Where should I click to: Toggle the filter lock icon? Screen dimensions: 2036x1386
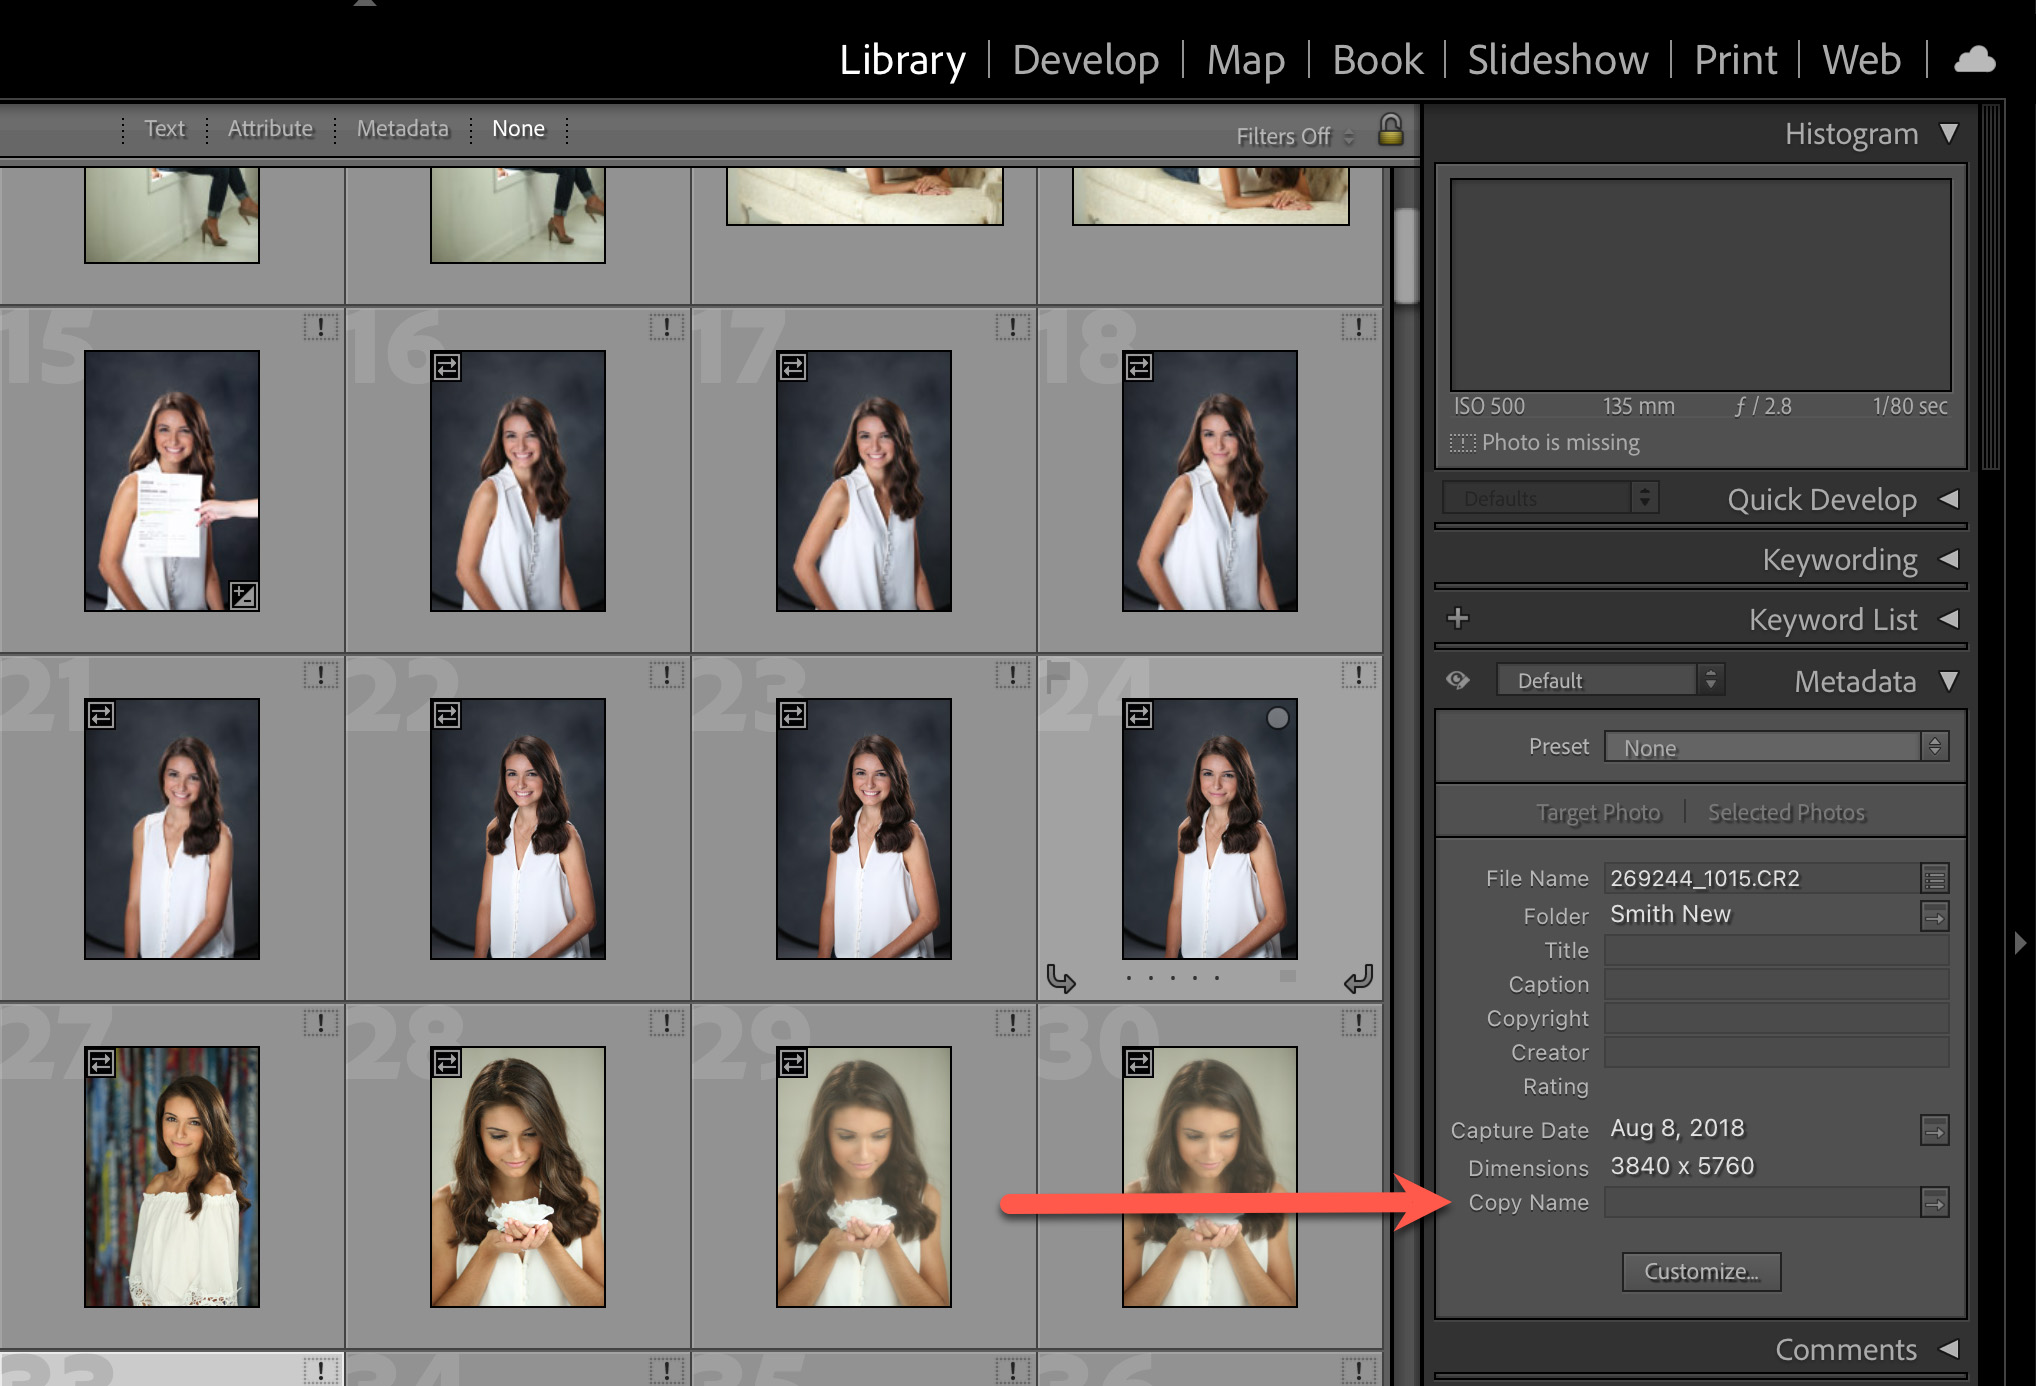tap(1390, 131)
